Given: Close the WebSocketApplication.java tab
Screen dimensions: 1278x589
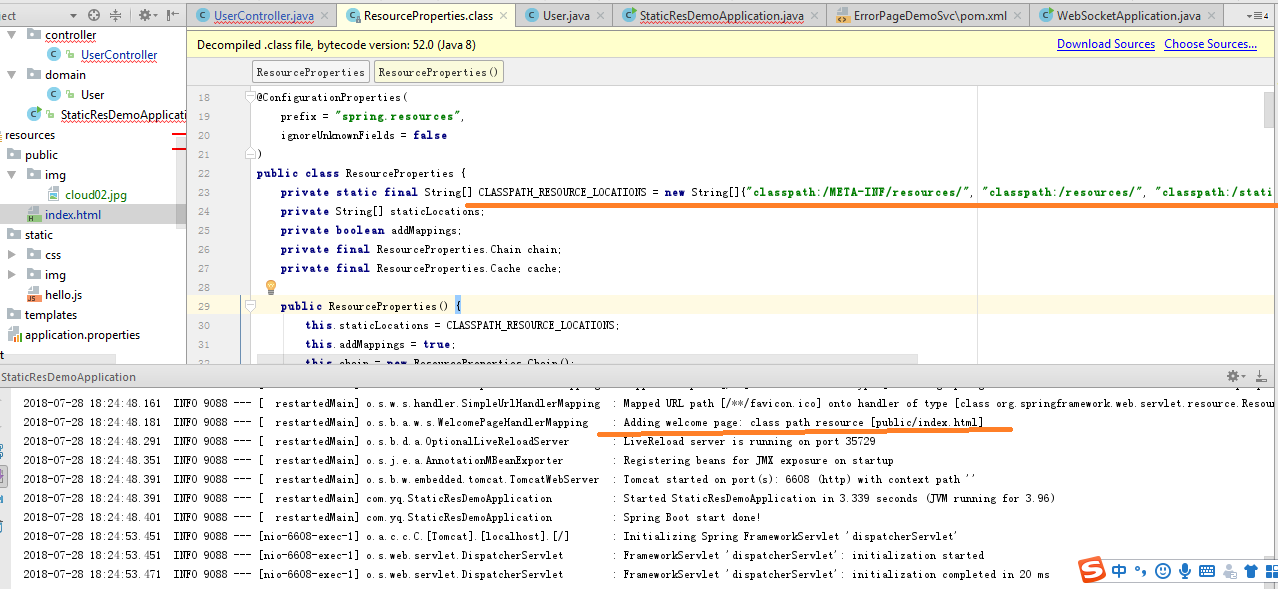Looking at the screenshot, I should 1211,17.
